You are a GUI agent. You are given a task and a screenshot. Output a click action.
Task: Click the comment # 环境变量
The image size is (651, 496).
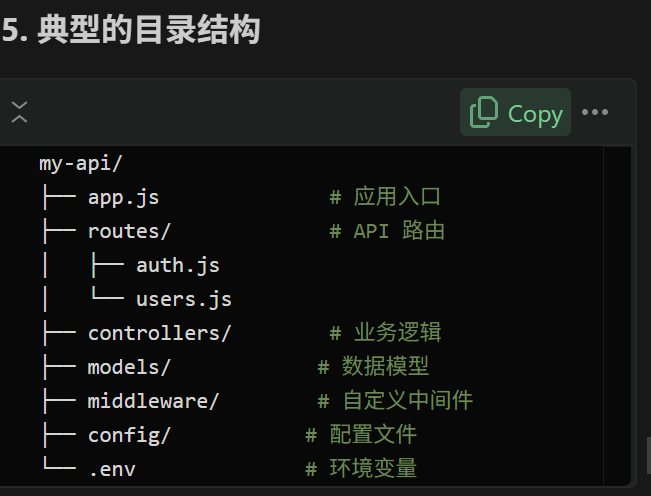[361, 469]
